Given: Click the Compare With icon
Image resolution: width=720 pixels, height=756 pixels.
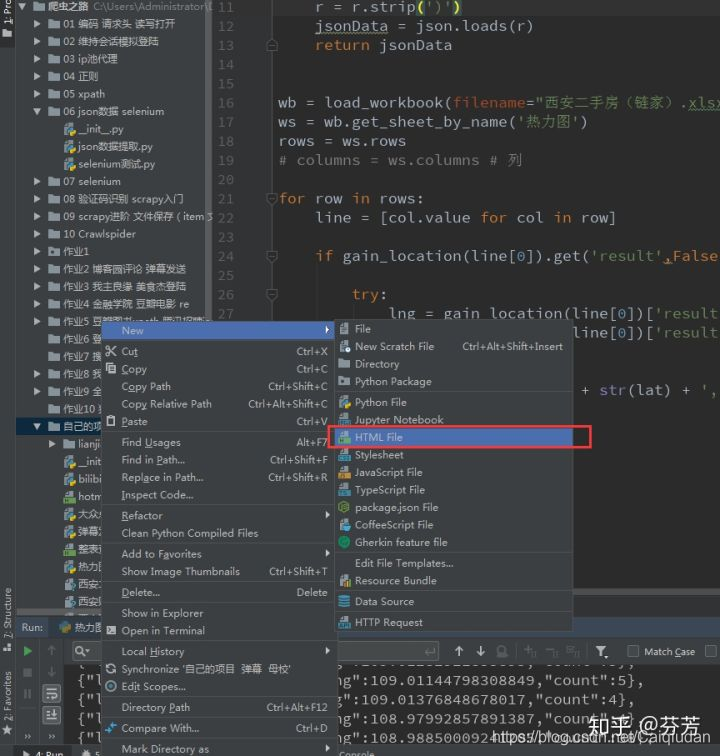Looking at the screenshot, I should click(x=111, y=728).
